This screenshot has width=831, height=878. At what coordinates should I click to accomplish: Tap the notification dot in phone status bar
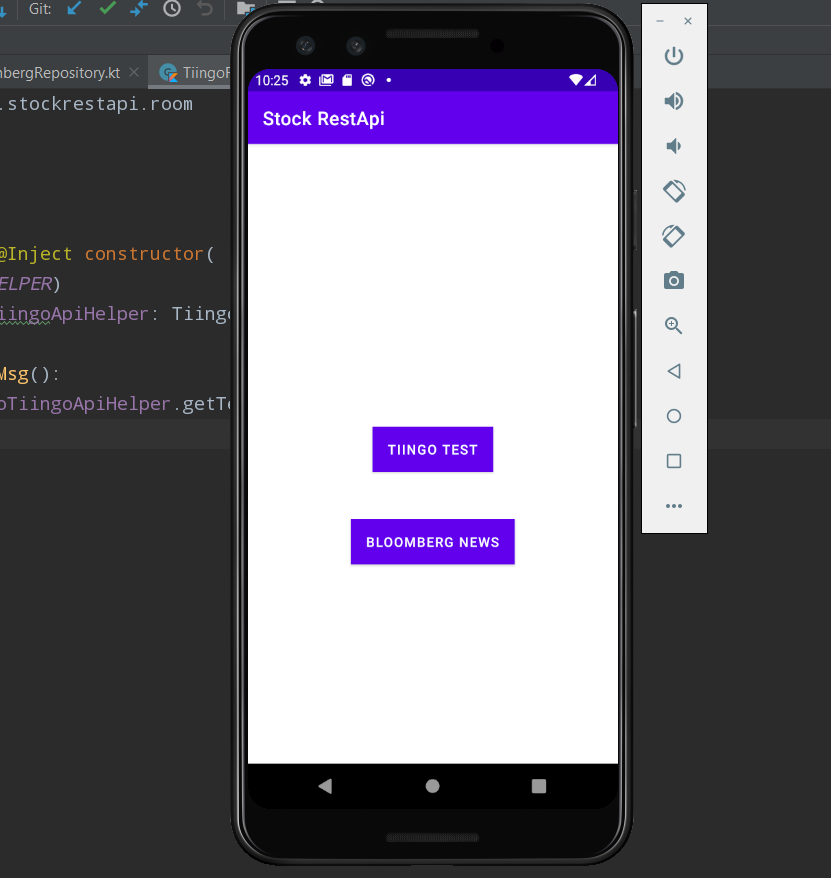click(389, 80)
